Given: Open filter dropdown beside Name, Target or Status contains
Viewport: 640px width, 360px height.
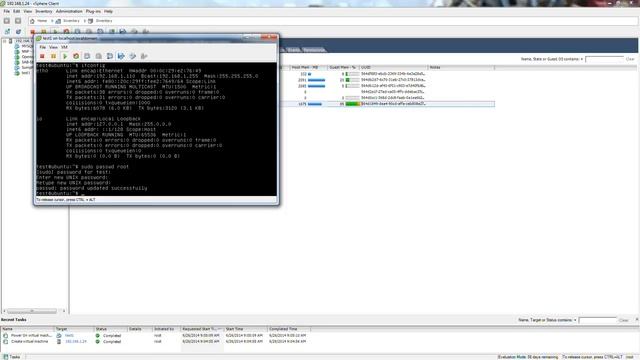Looking at the screenshot, I should [x=575, y=320].
